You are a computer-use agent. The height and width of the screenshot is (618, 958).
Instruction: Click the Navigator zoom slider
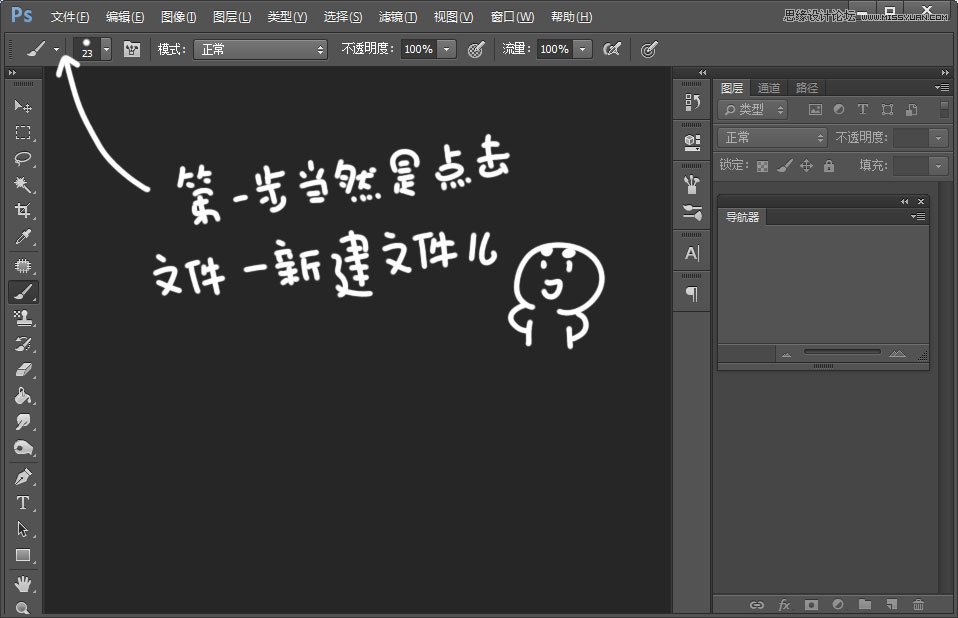point(842,352)
